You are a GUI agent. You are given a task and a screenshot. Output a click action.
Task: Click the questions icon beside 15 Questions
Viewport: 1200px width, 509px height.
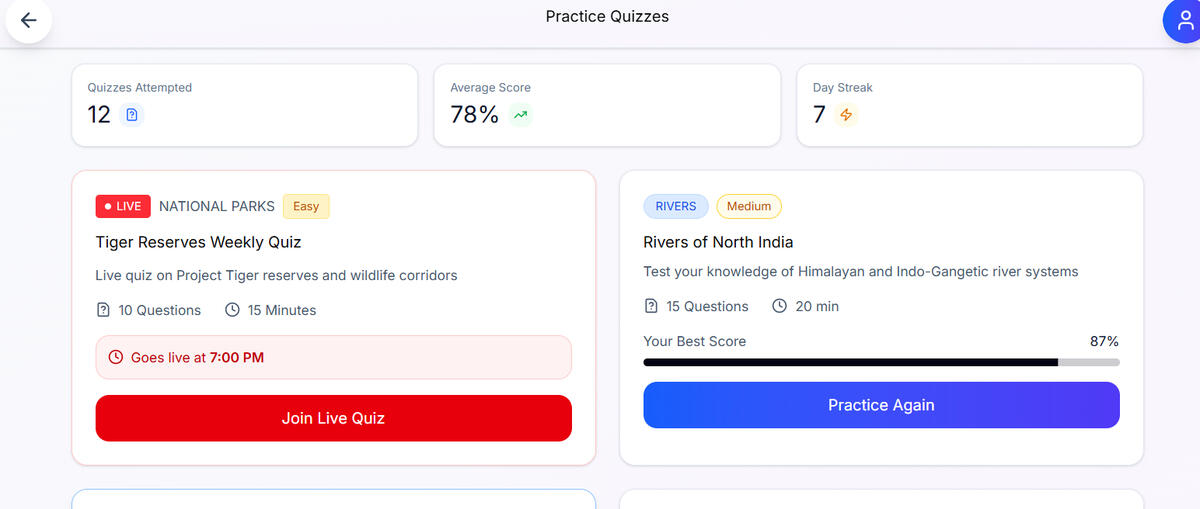pyautogui.click(x=651, y=306)
